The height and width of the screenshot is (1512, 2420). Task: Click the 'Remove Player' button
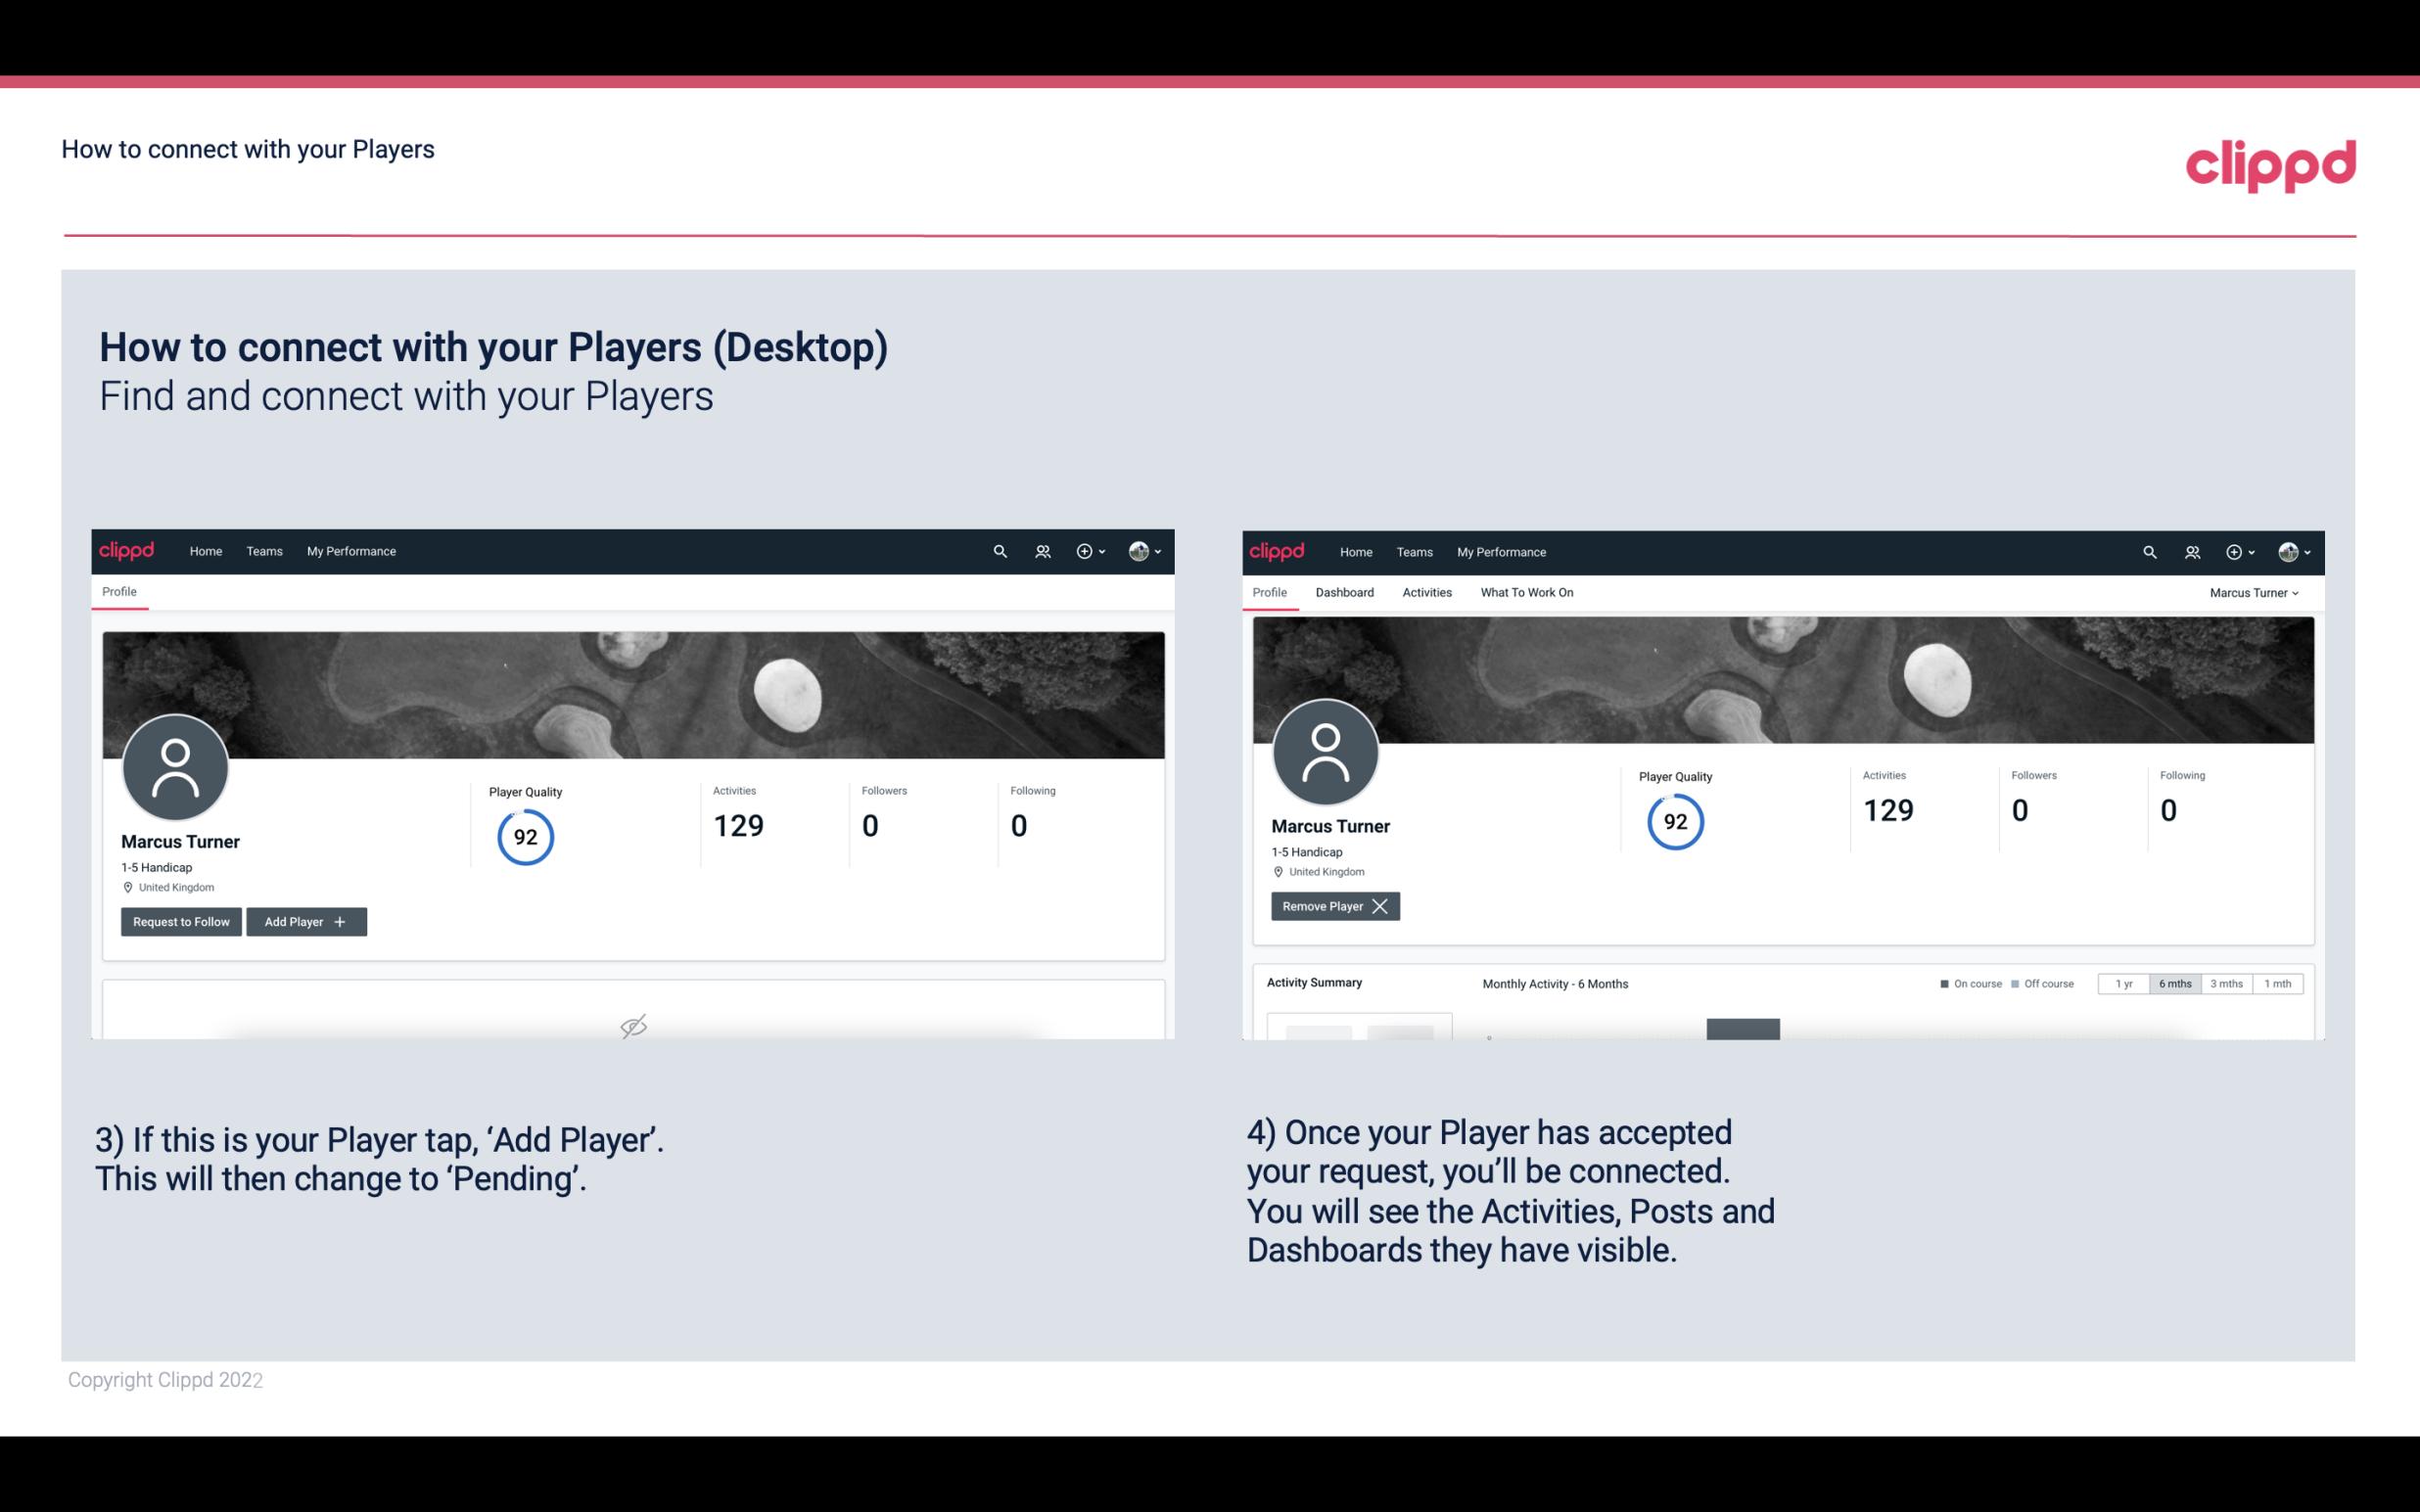pos(1331,906)
